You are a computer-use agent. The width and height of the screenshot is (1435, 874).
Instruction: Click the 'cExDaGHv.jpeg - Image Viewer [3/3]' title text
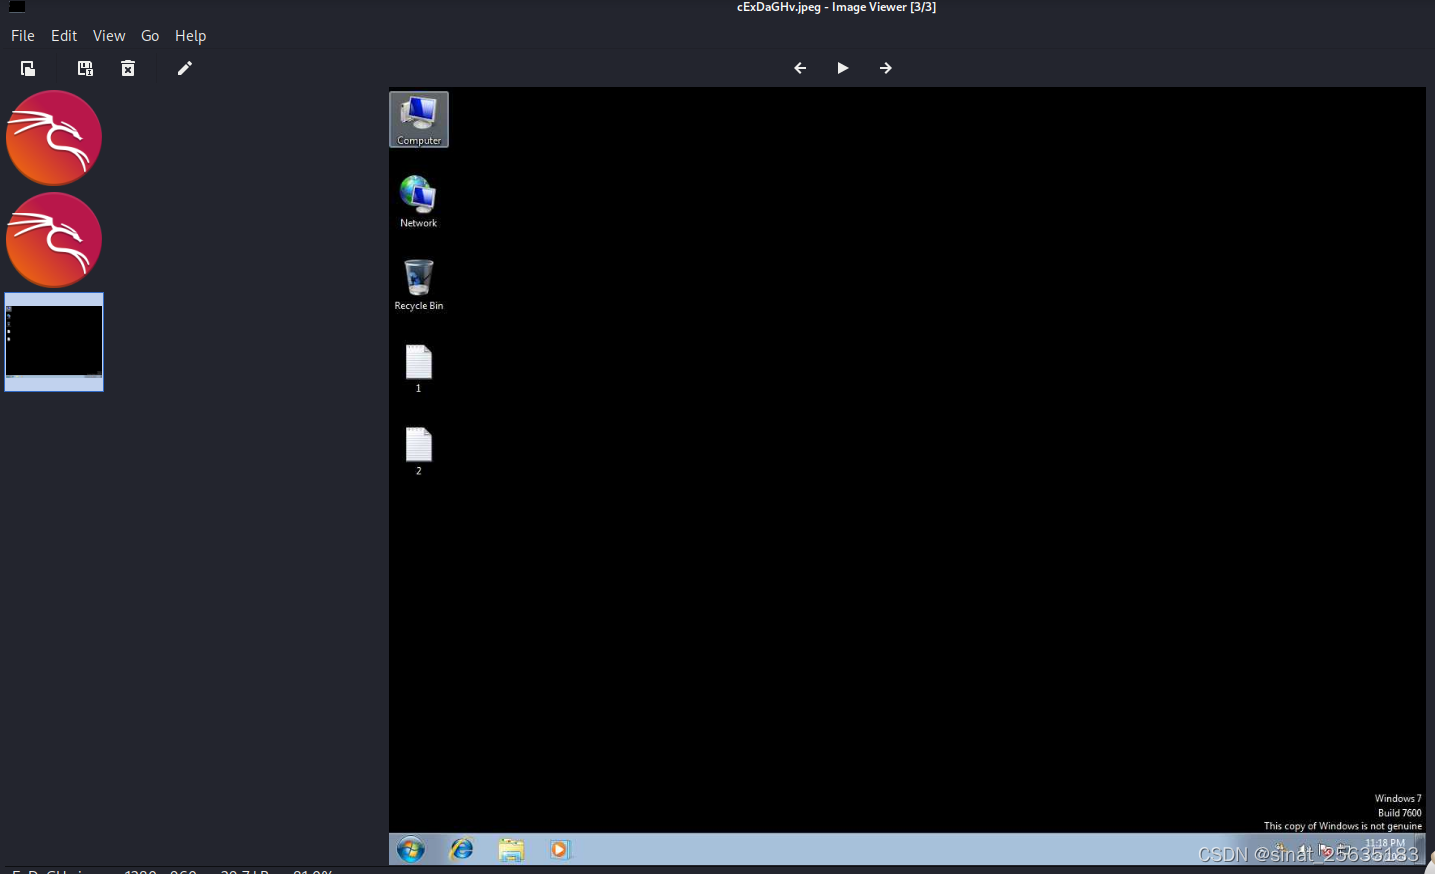point(836,7)
